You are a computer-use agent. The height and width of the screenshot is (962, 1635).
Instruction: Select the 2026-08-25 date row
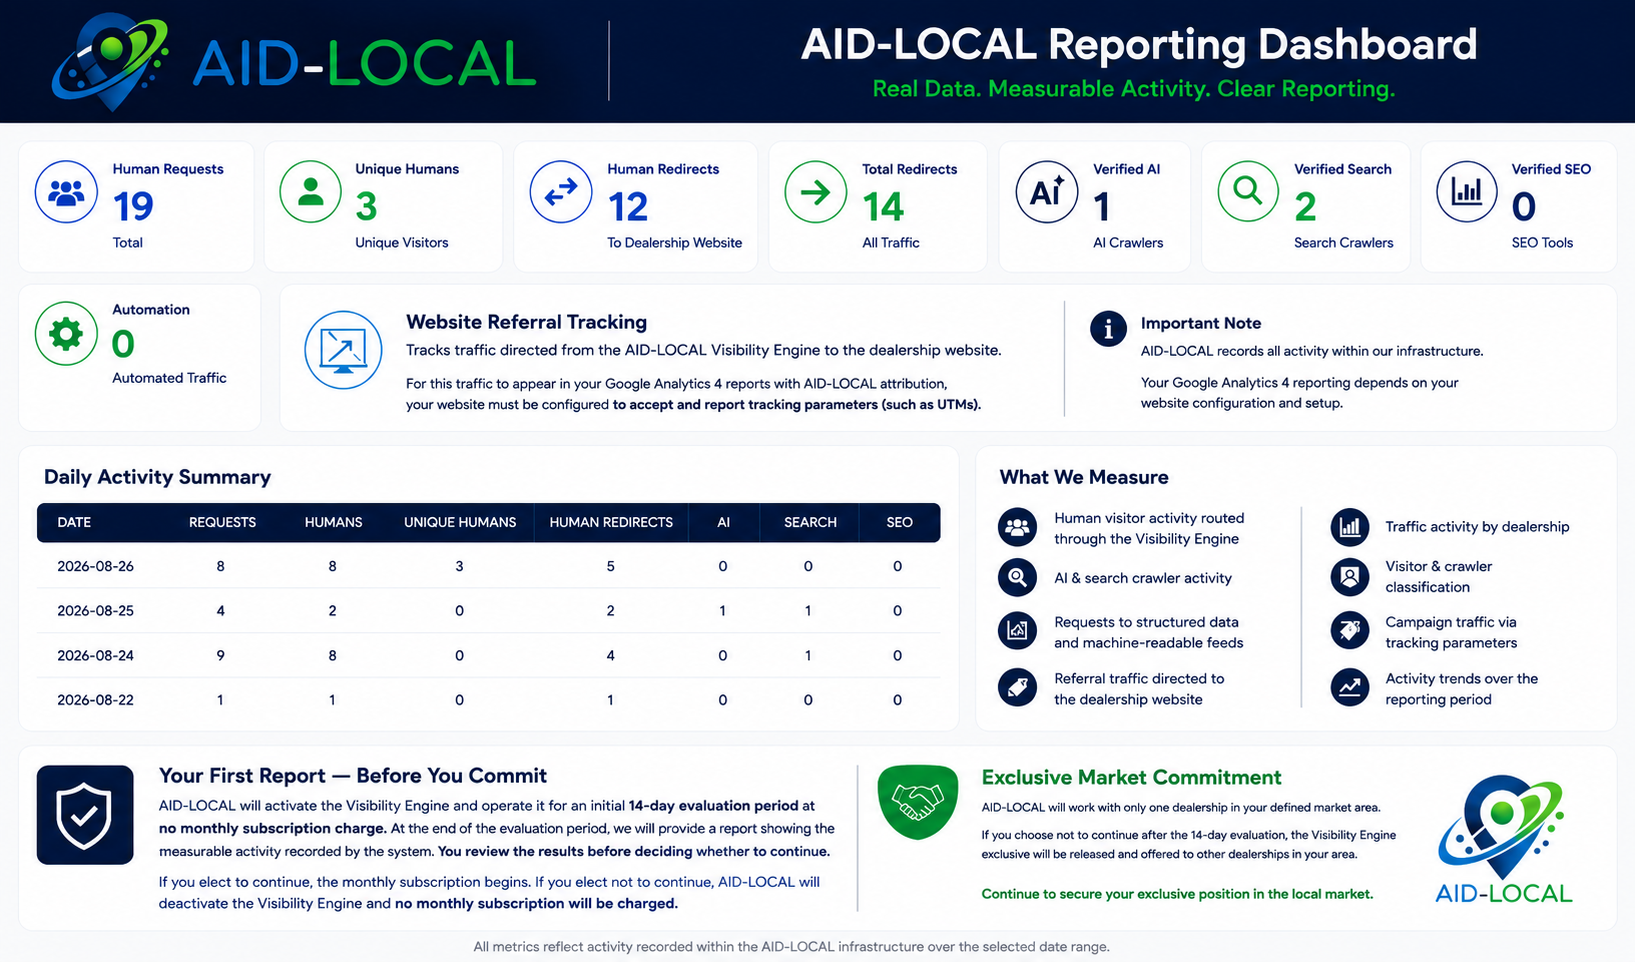489,610
